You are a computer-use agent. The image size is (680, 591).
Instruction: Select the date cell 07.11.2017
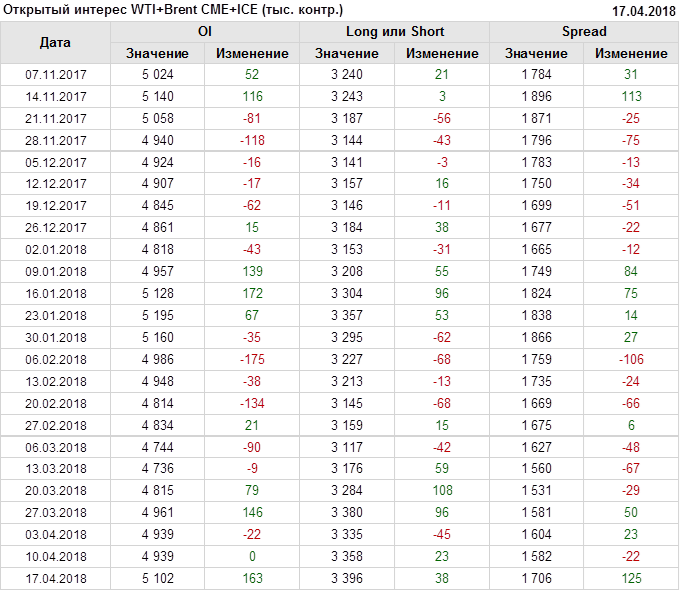(55, 74)
